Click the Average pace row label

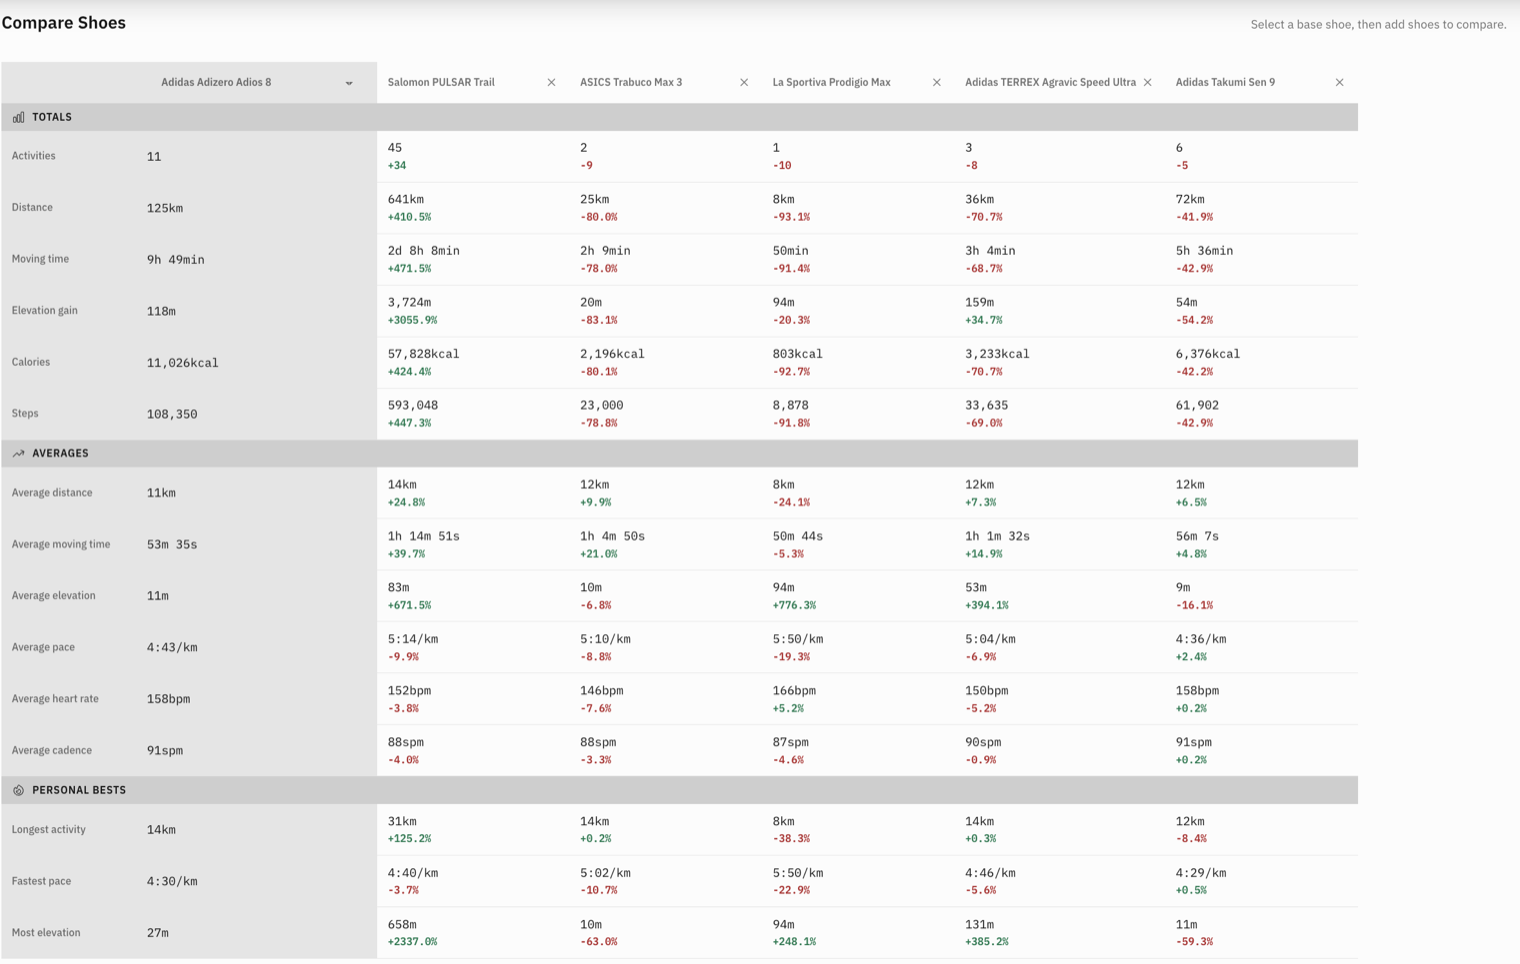click(x=43, y=647)
